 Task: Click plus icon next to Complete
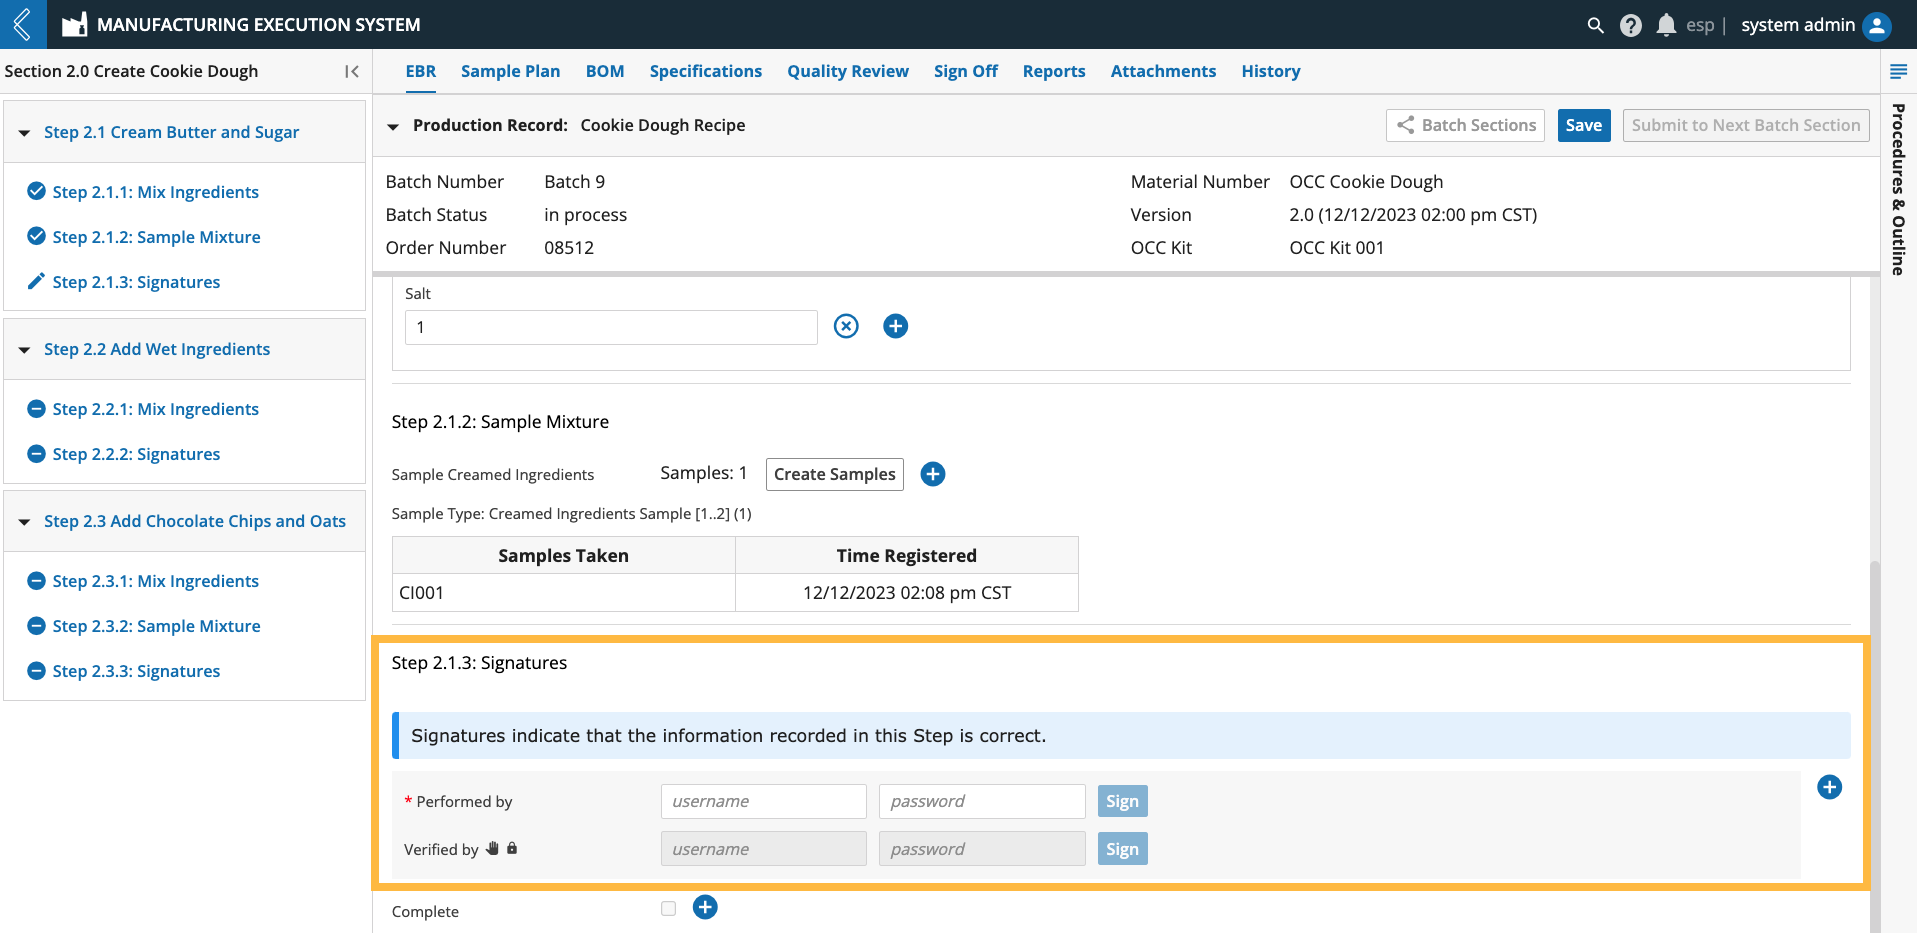pyautogui.click(x=705, y=907)
